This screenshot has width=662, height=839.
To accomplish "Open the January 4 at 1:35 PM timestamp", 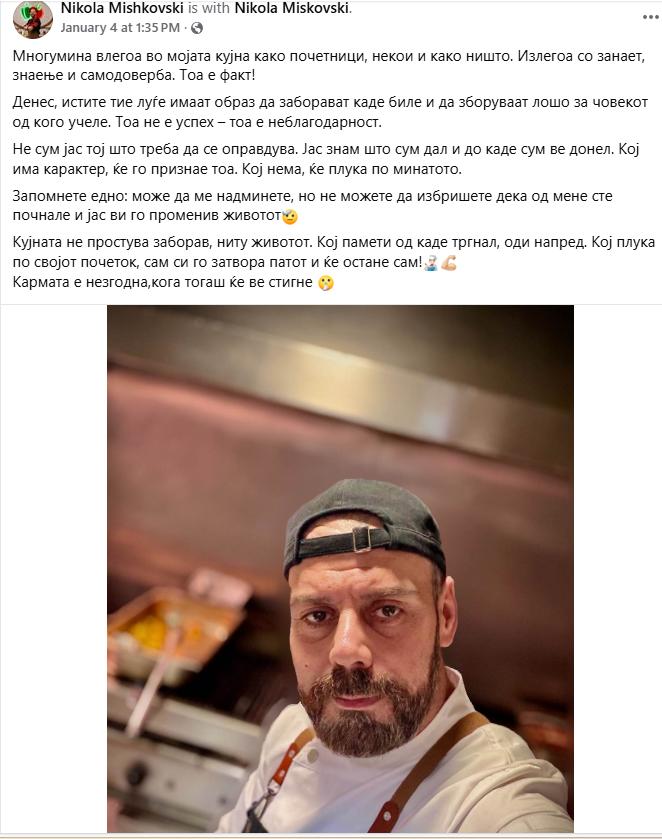I will 120,28.
